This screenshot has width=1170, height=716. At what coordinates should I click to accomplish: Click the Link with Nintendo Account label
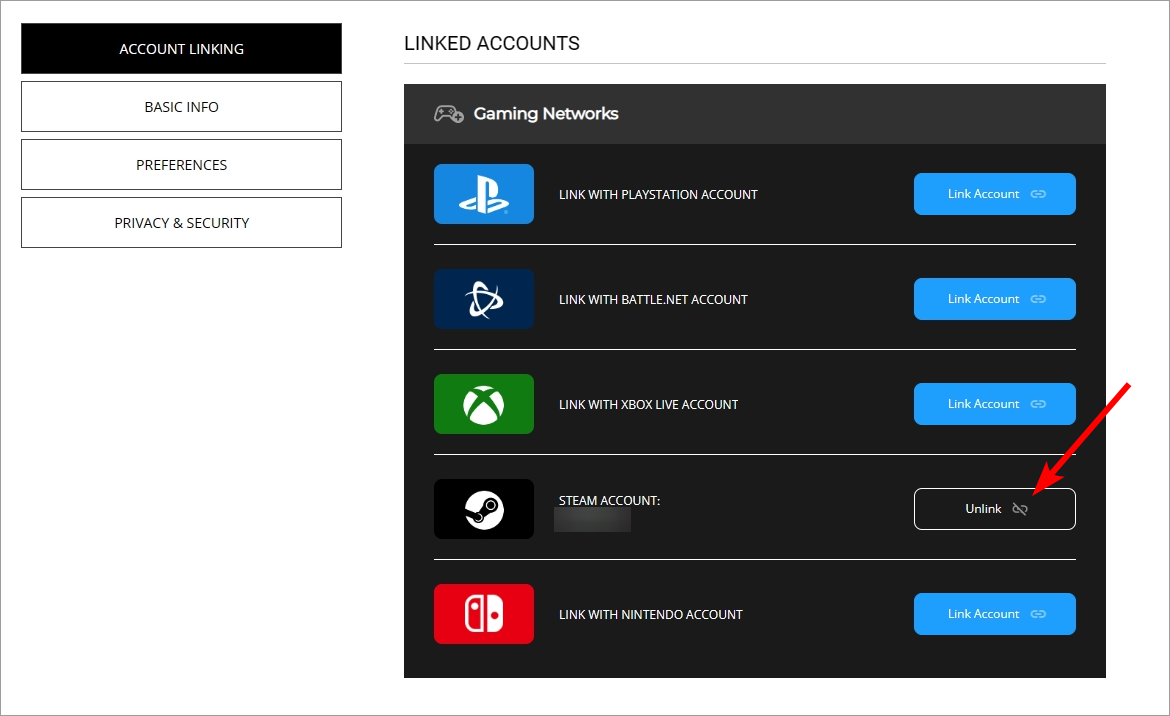[x=651, y=615]
